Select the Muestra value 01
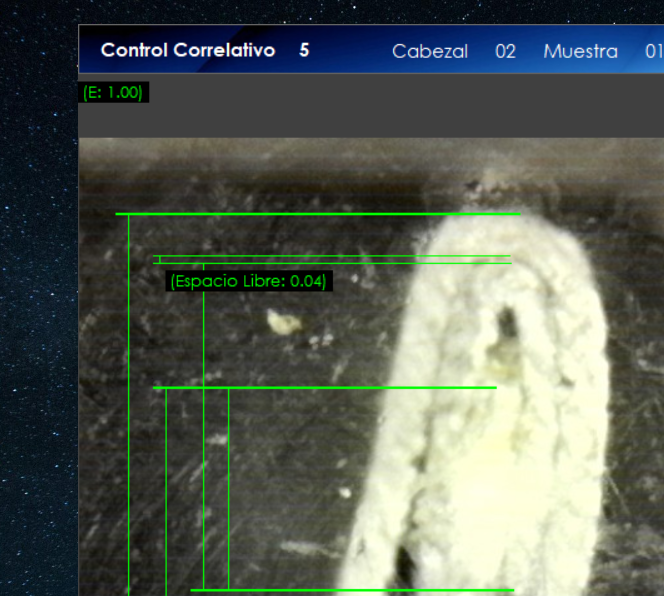664x596 pixels. (x=652, y=51)
